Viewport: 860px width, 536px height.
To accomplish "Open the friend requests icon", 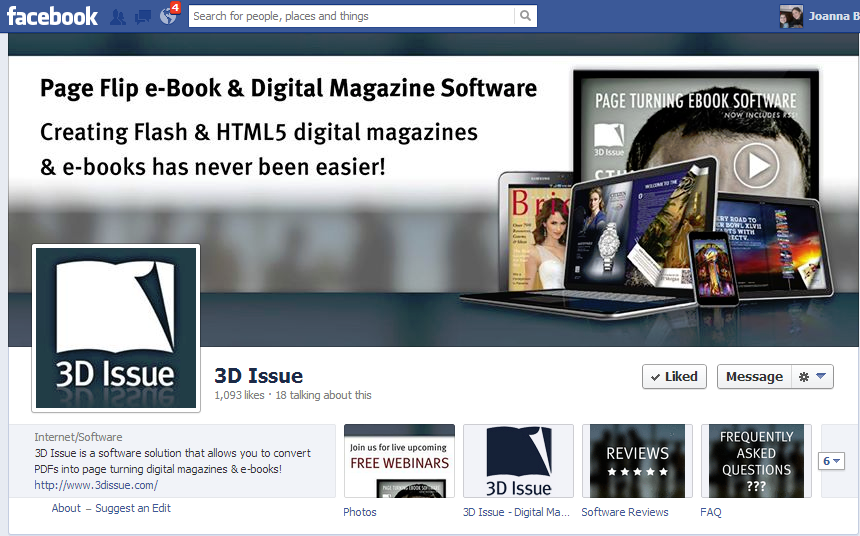I will 117,17.
